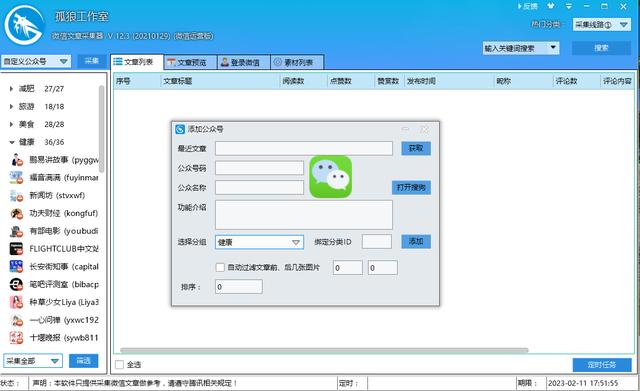
Task: Click the 添加 button in the dialog
Action: pyautogui.click(x=416, y=242)
